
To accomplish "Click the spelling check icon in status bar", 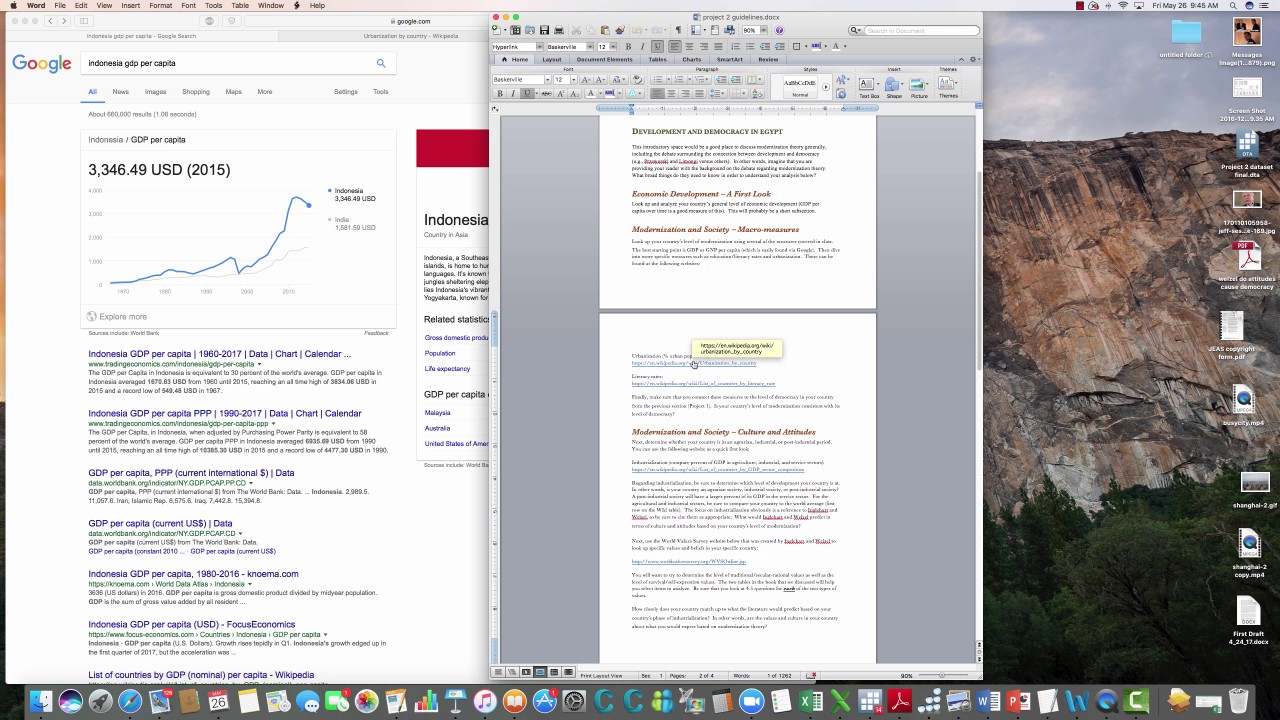I will [810, 675].
